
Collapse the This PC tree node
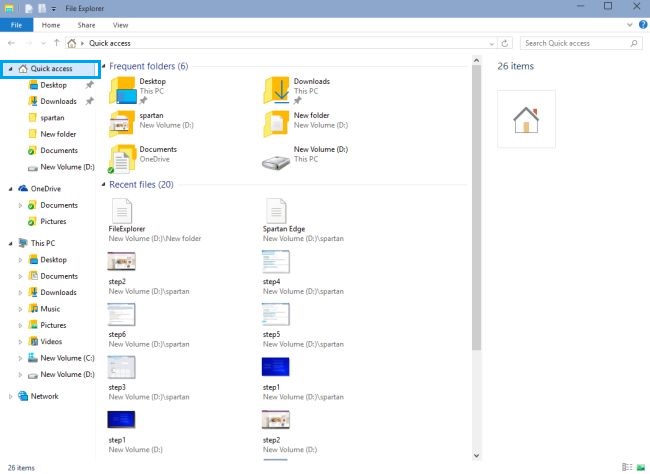click(10, 243)
